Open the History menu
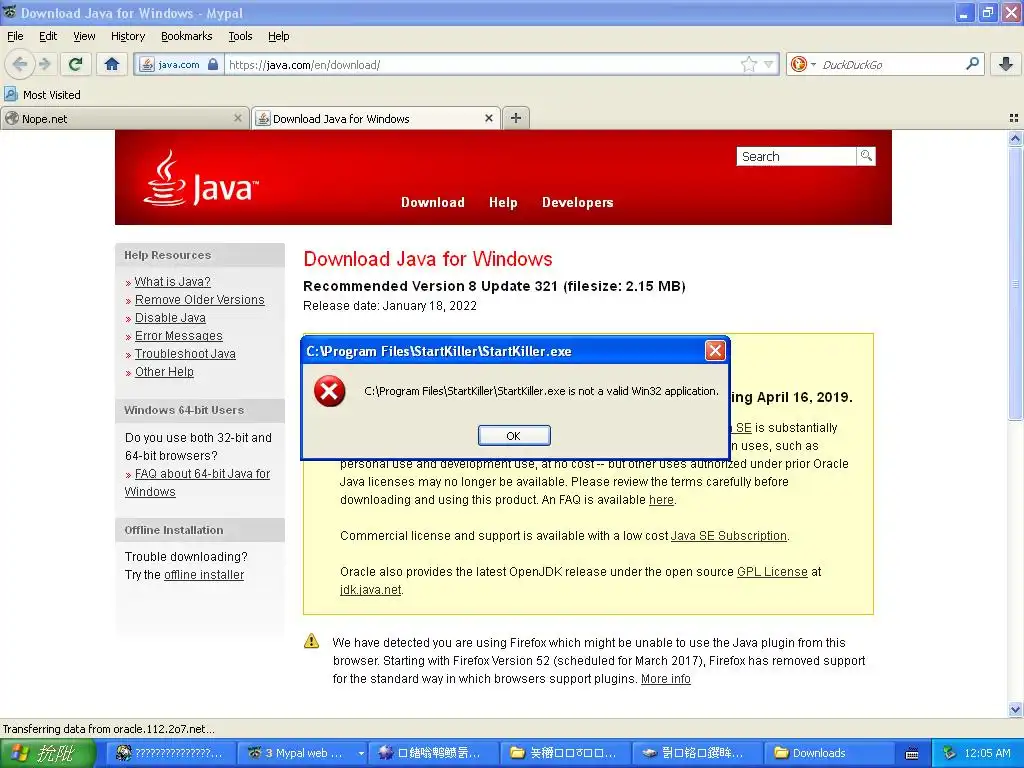 [128, 36]
